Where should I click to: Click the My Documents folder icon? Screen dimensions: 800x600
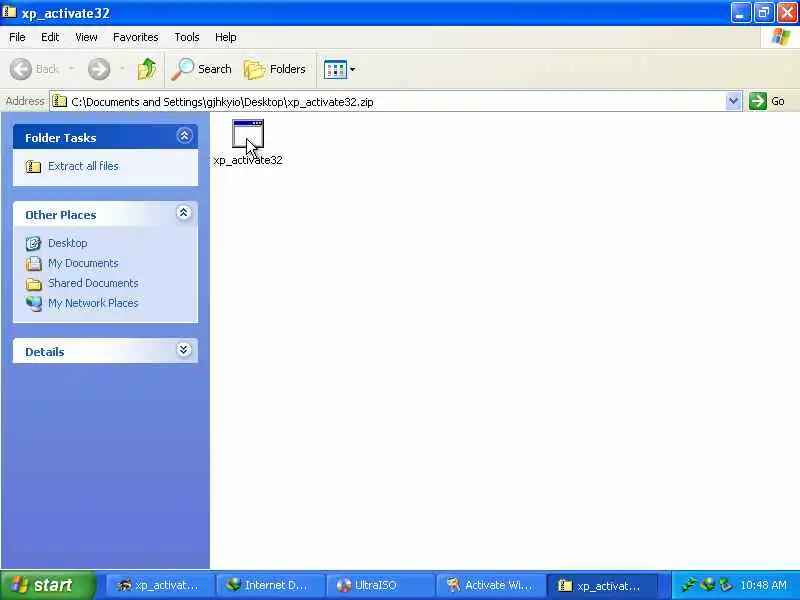pos(34,263)
